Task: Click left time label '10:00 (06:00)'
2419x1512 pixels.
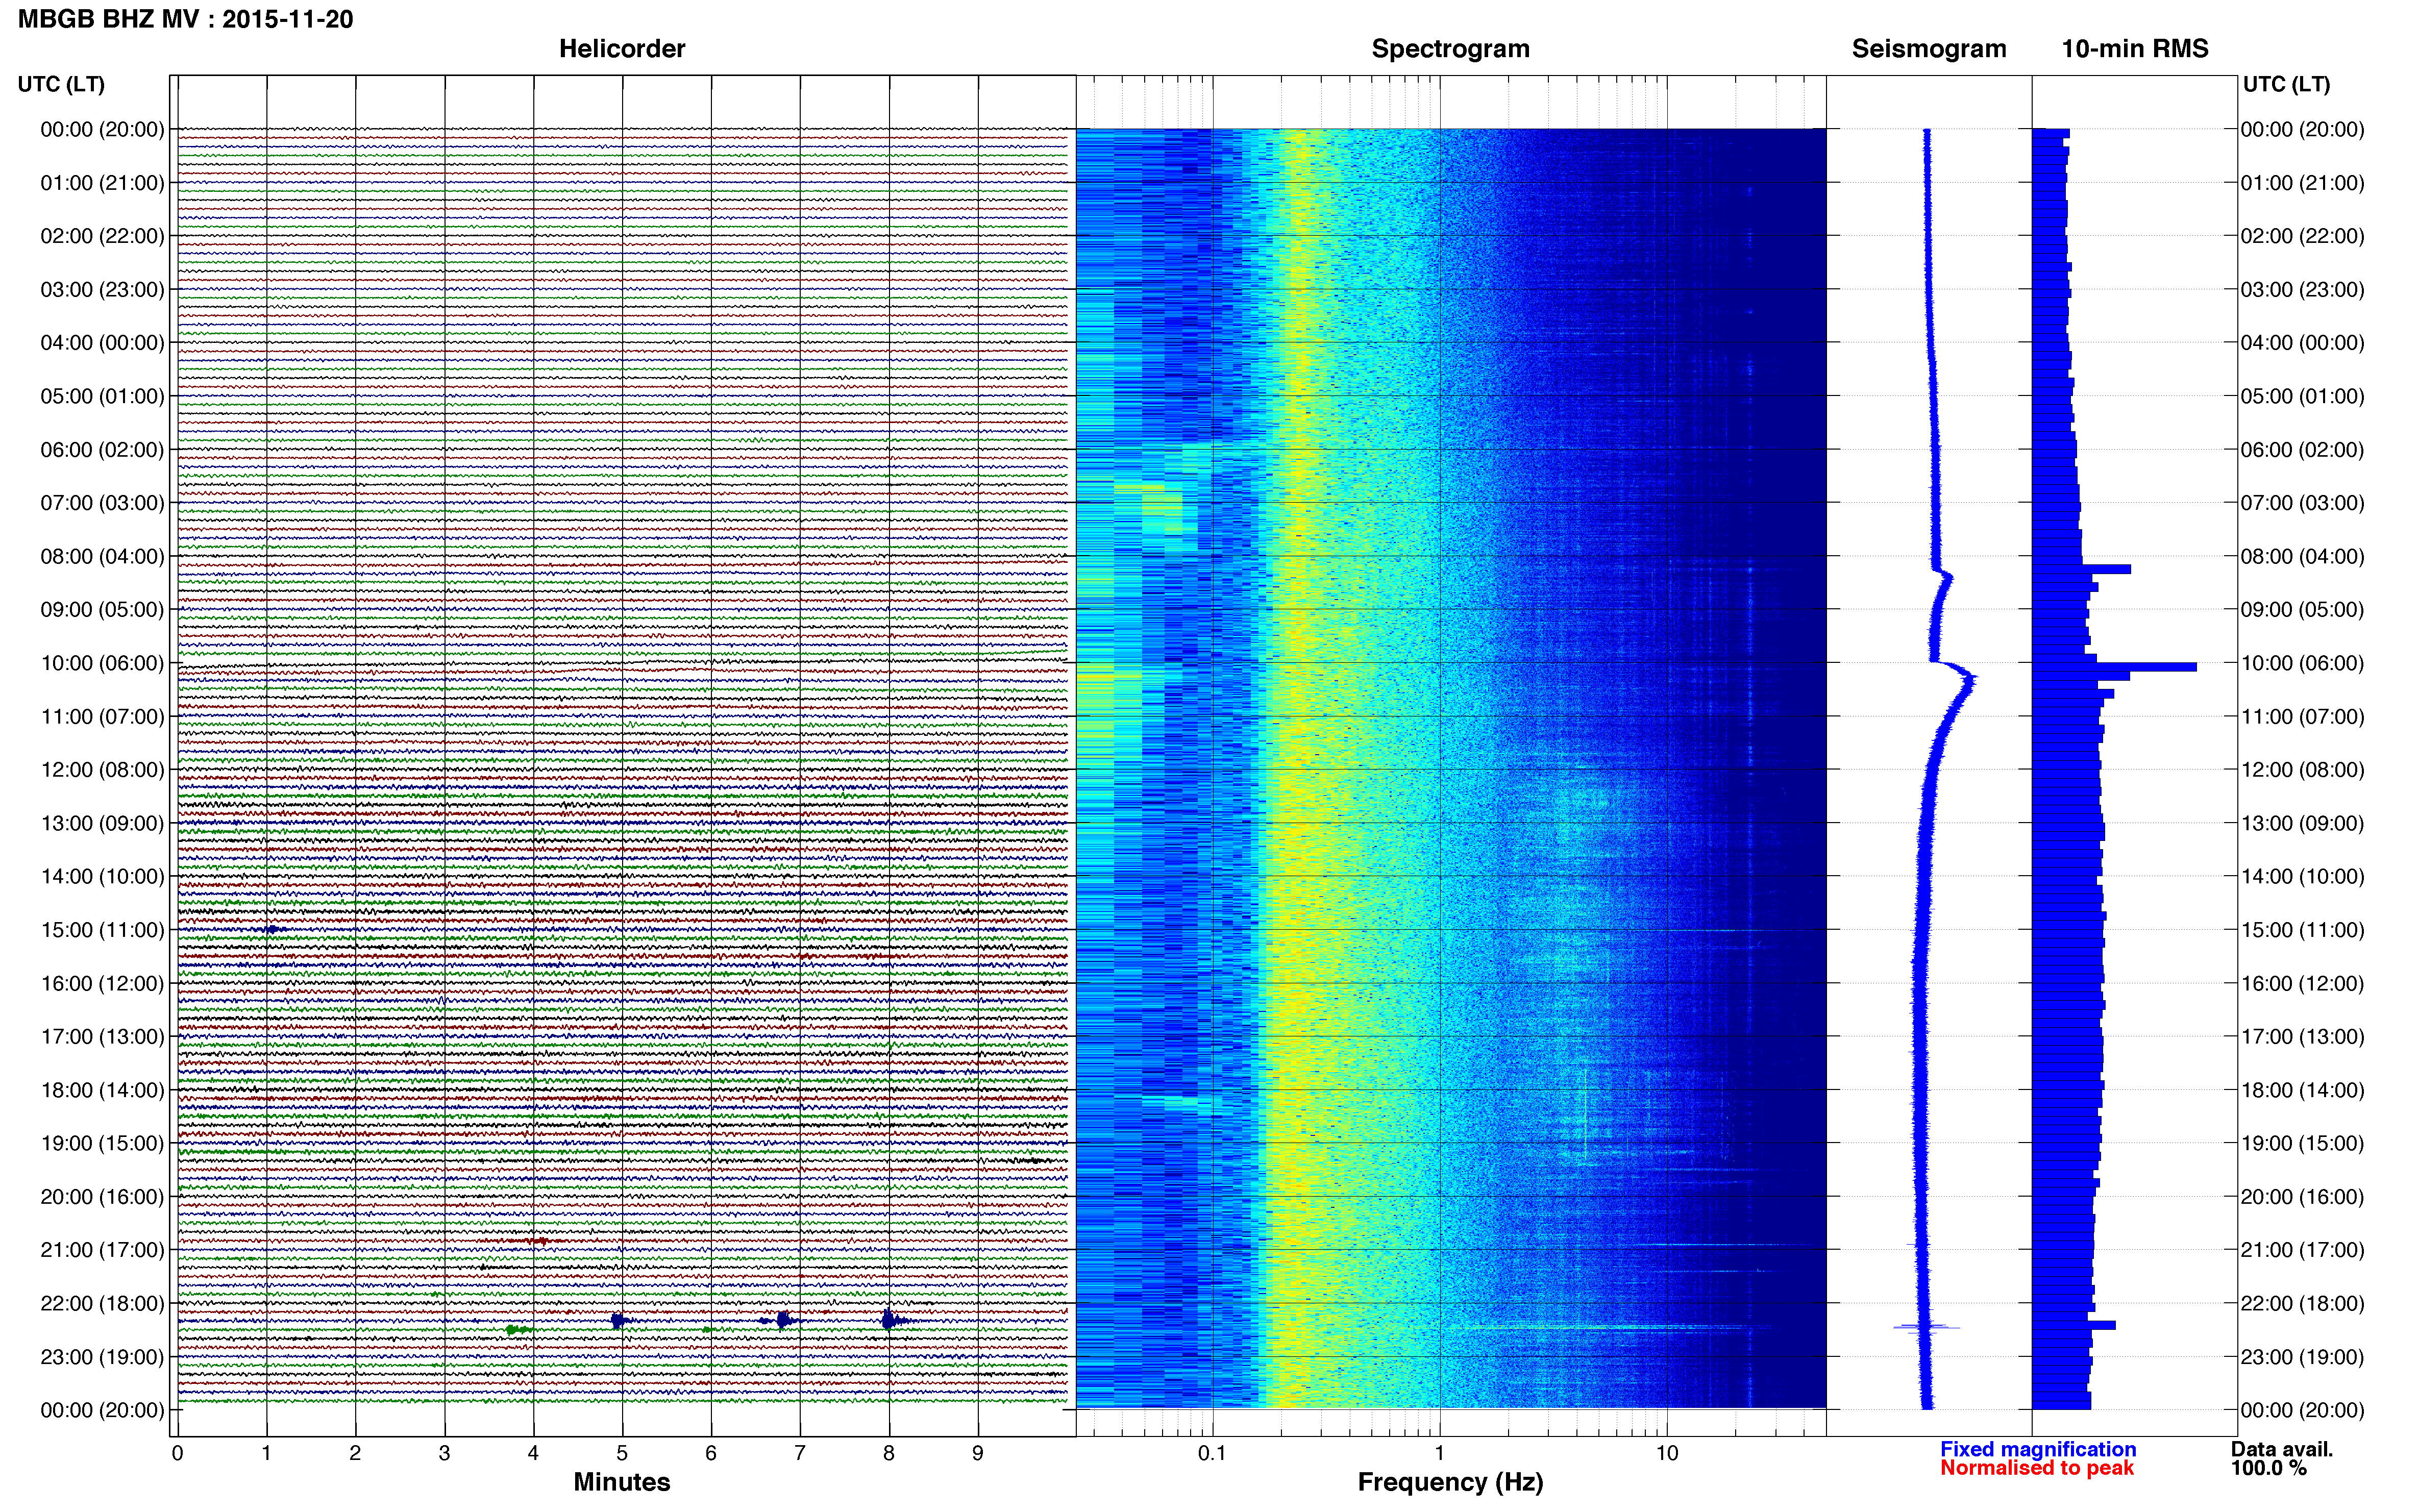Action: pyautogui.click(x=102, y=663)
